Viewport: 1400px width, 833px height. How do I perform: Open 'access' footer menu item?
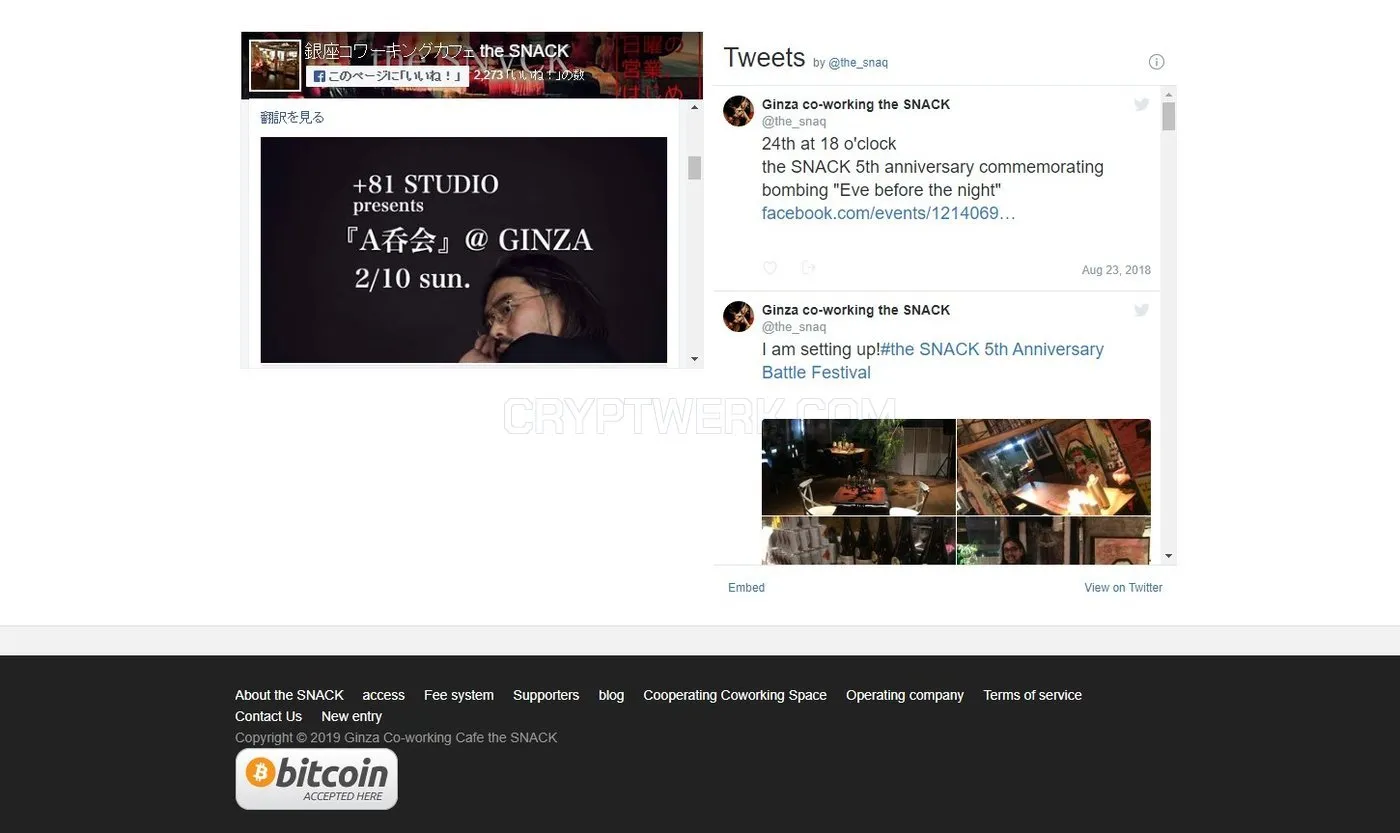pyautogui.click(x=383, y=695)
